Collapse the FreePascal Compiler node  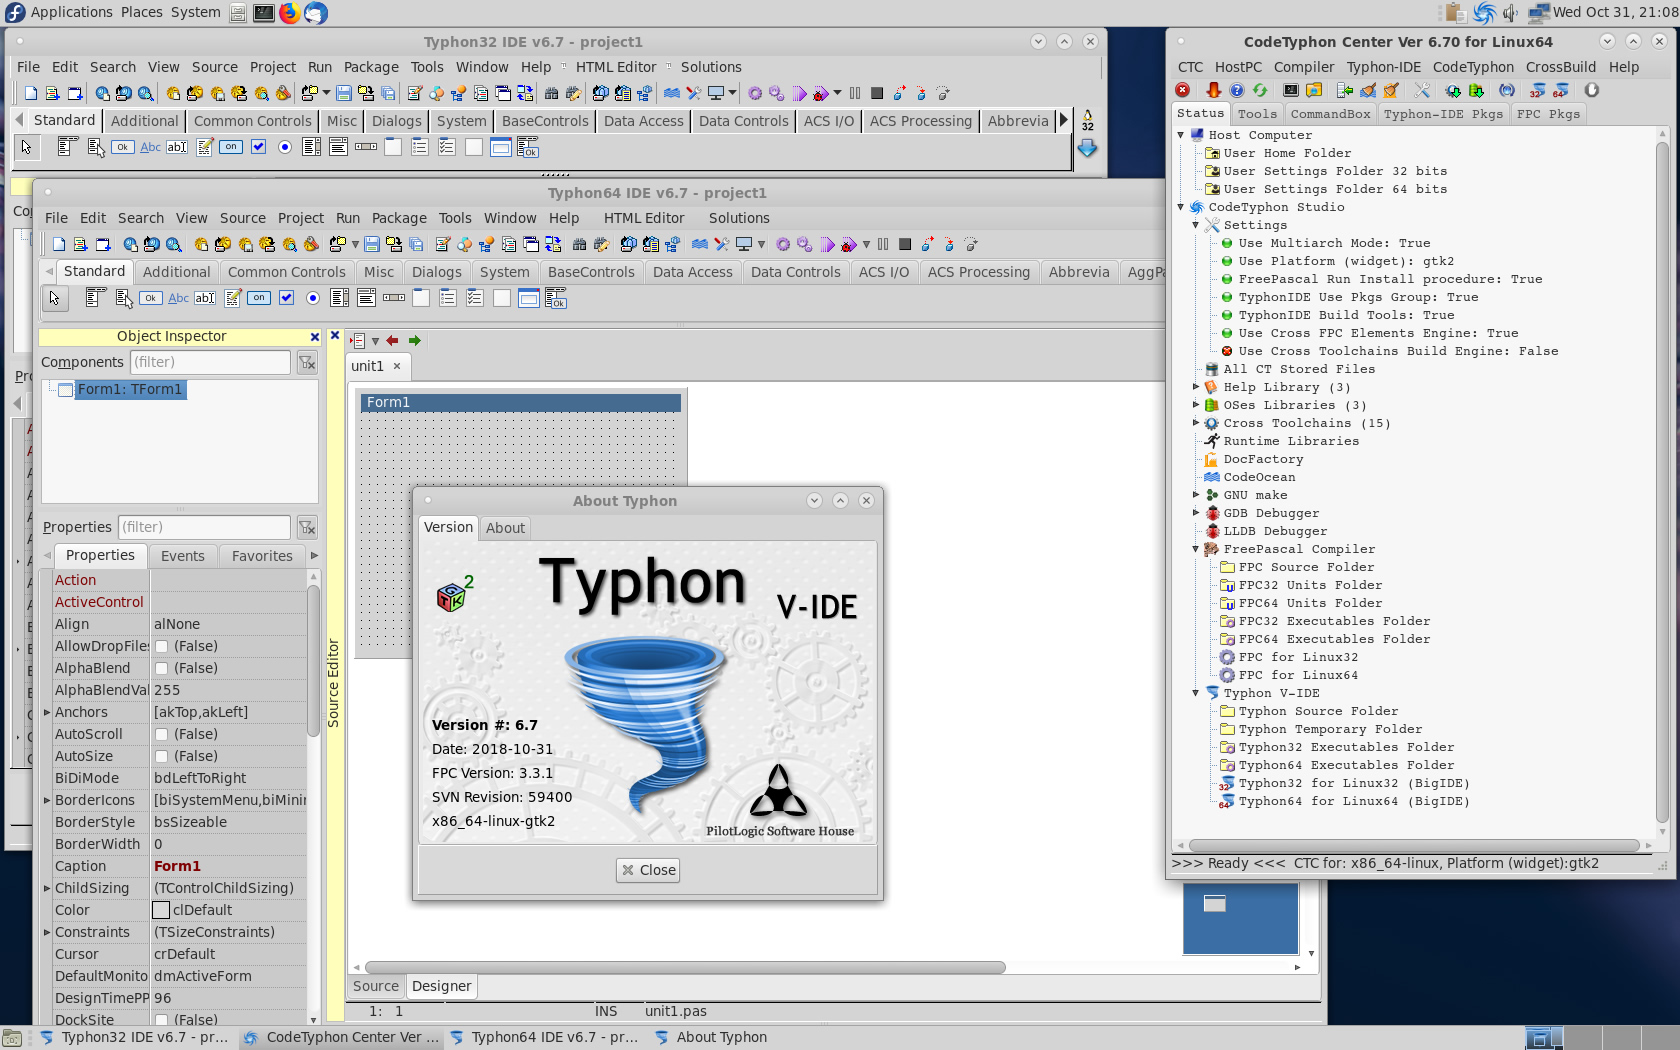click(x=1196, y=549)
